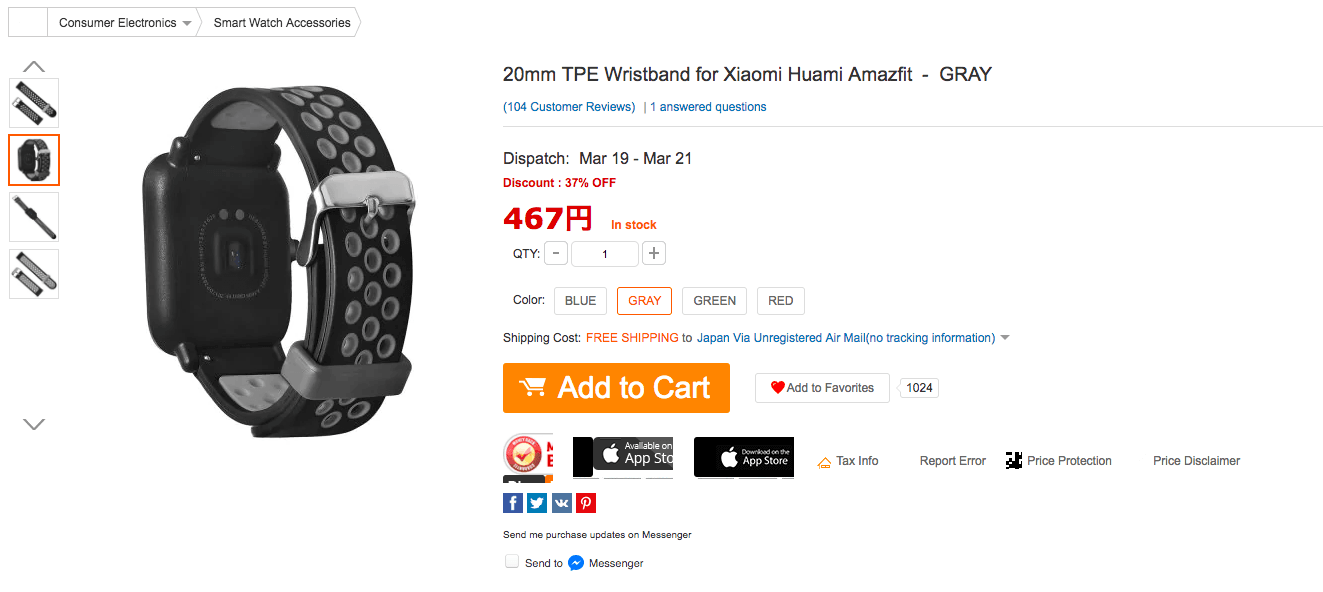Select the GREEN color variant
1323x592 pixels.
pos(715,301)
